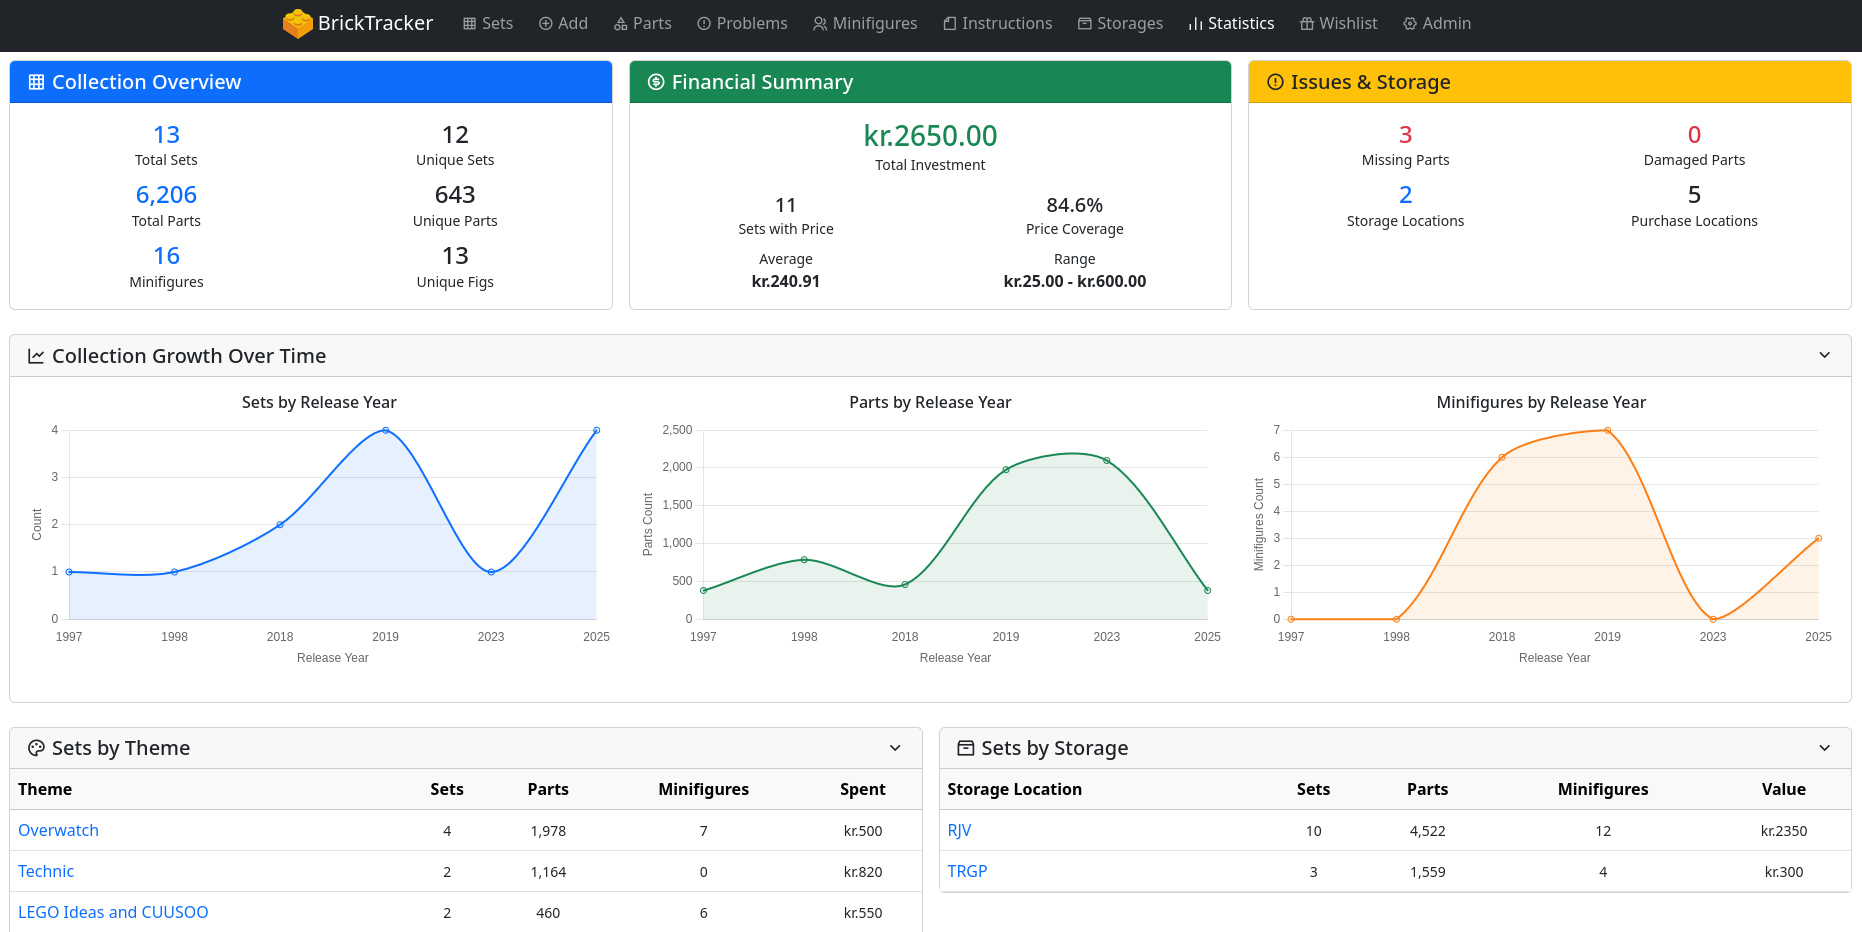Image resolution: width=1862 pixels, height=932 pixels.
Task: Click the BrickTracker brick logo icon
Action: click(297, 23)
